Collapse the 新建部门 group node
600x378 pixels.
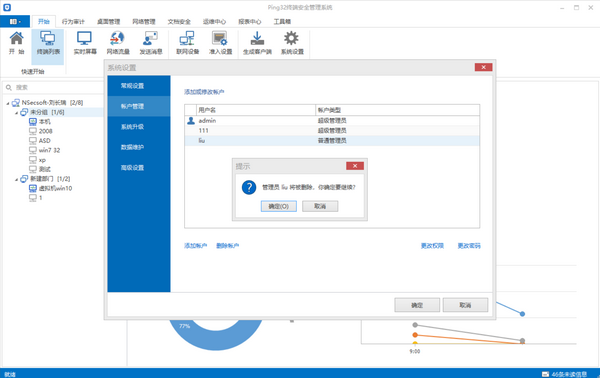coord(16,179)
